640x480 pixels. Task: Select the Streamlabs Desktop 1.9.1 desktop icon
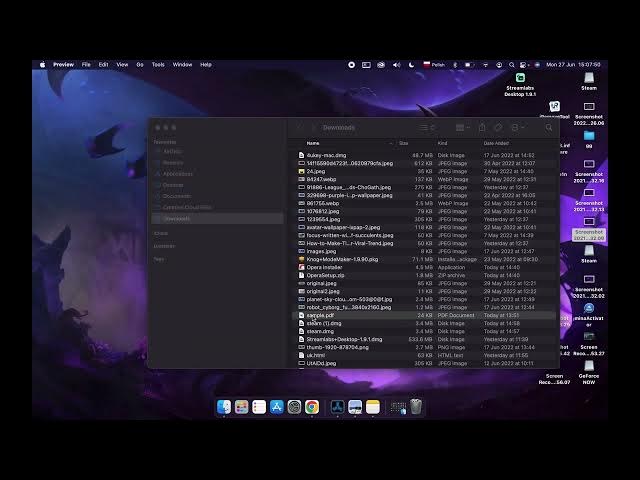pos(520,84)
